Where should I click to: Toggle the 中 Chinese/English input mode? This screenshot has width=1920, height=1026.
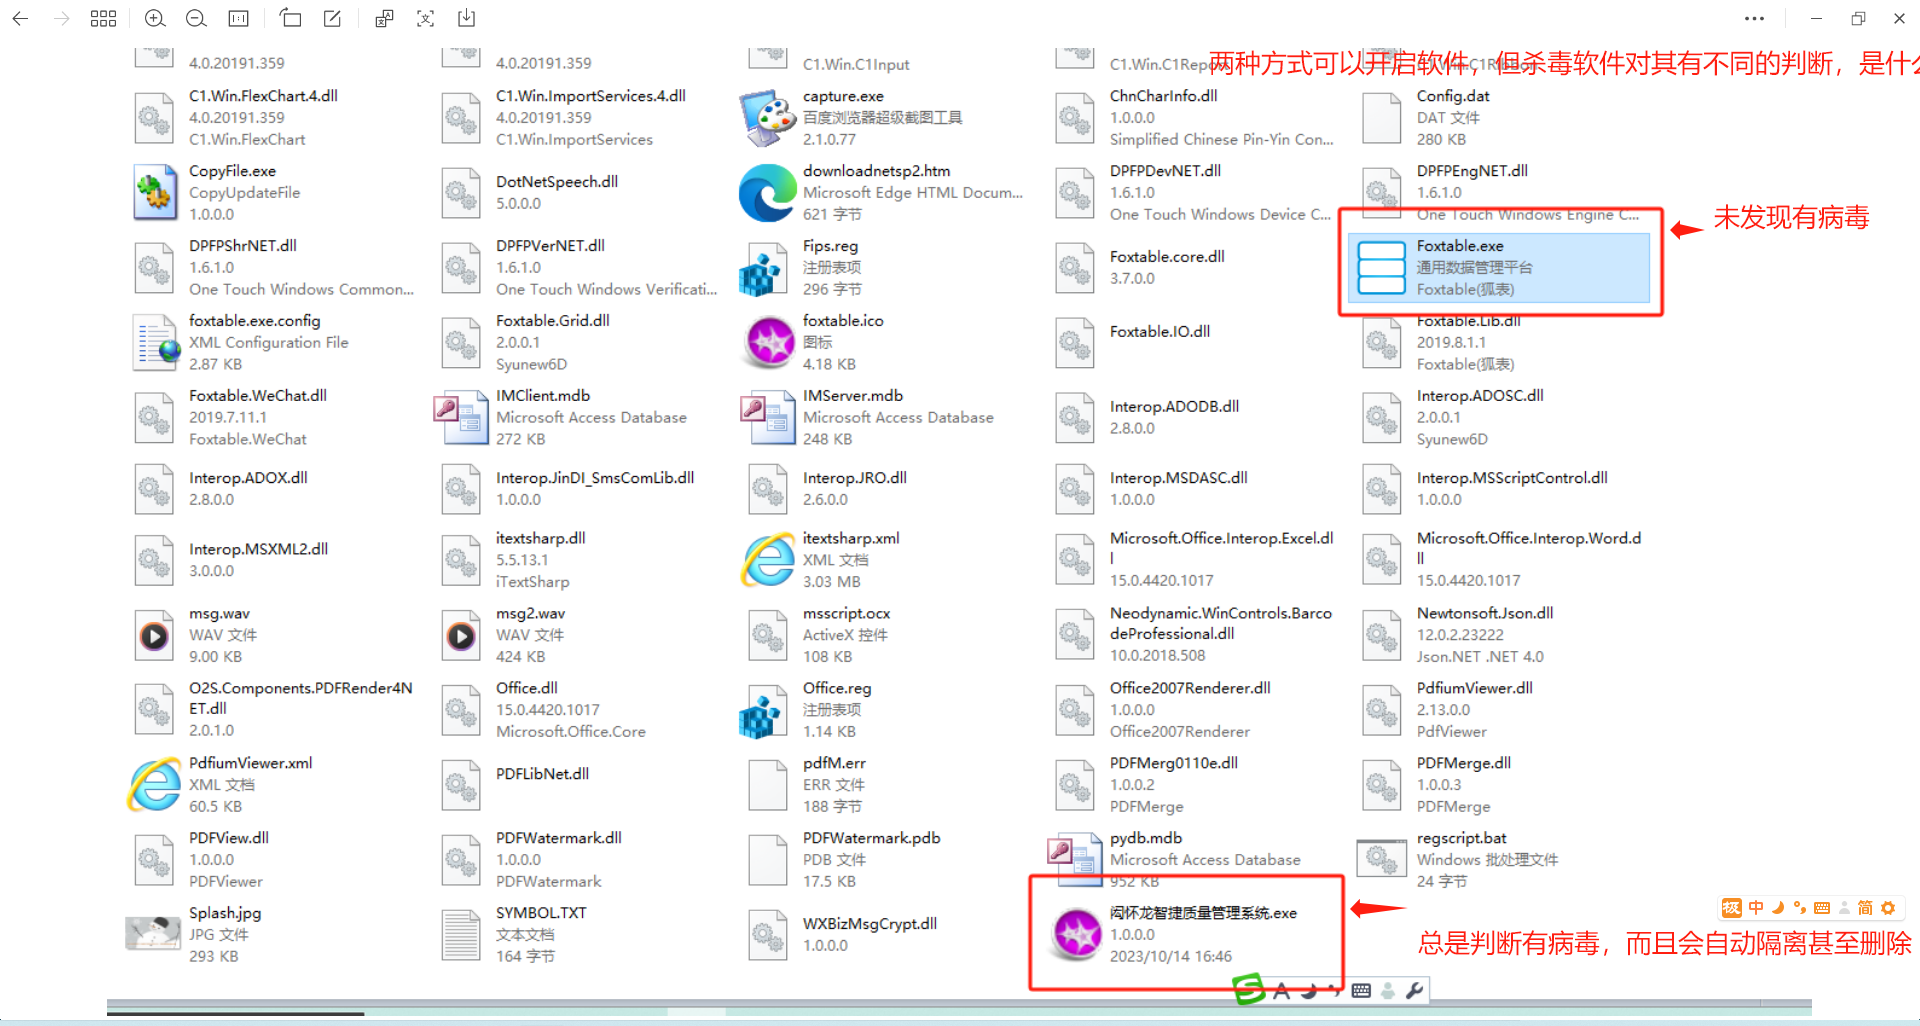pos(1756,908)
